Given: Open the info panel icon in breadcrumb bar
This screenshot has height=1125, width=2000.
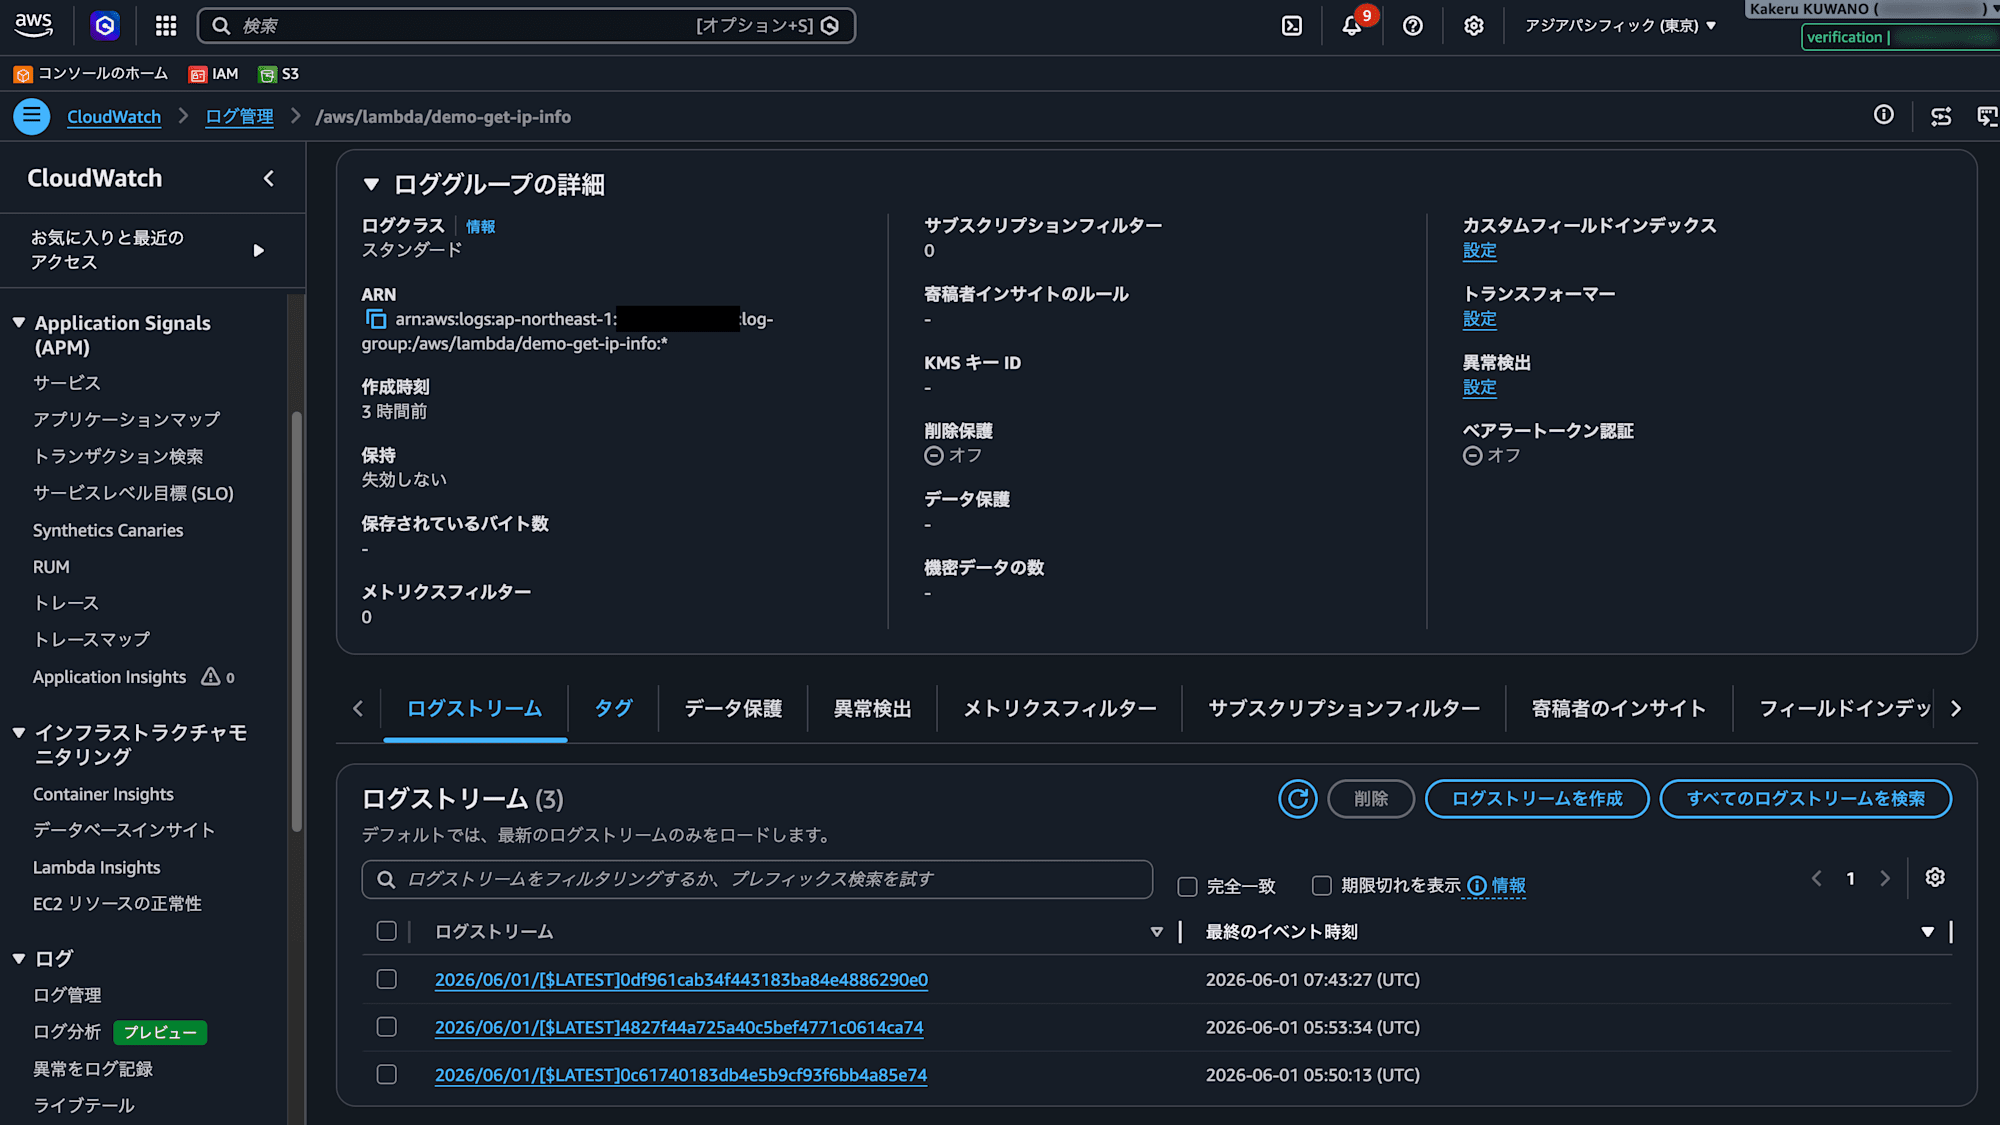Looking at the screenshot, I should pyautogui.click(x=1884, y=115).
